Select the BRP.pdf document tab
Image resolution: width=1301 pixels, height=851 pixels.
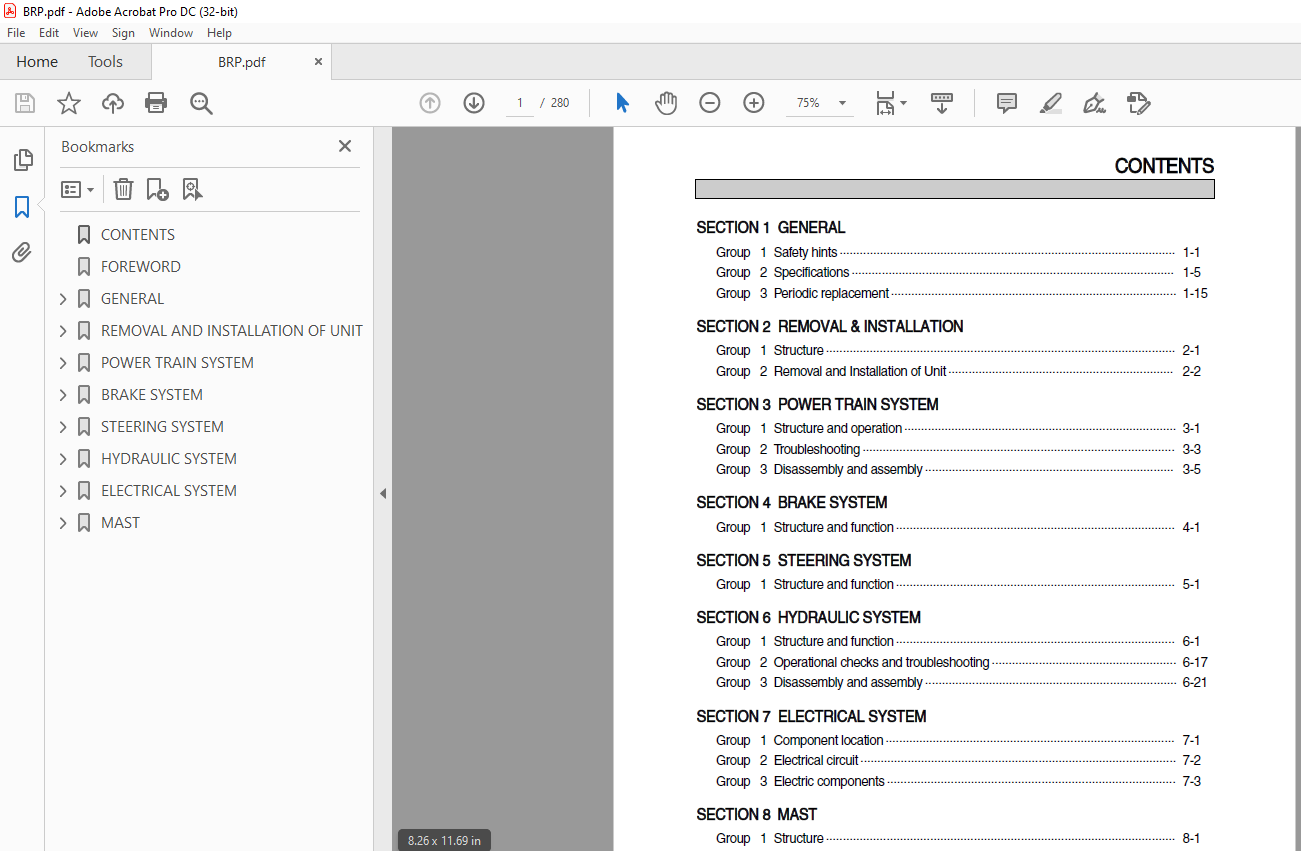coord(242,62)
